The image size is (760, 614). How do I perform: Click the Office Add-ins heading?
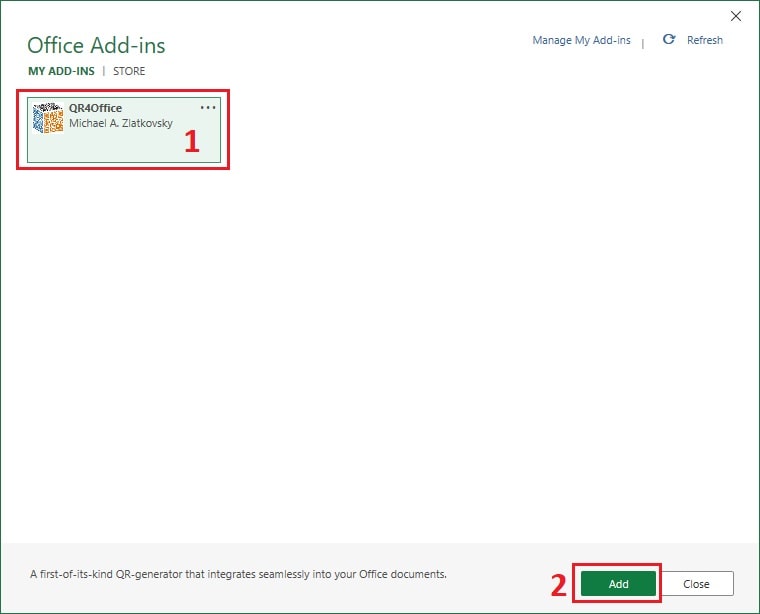point(96,46)
